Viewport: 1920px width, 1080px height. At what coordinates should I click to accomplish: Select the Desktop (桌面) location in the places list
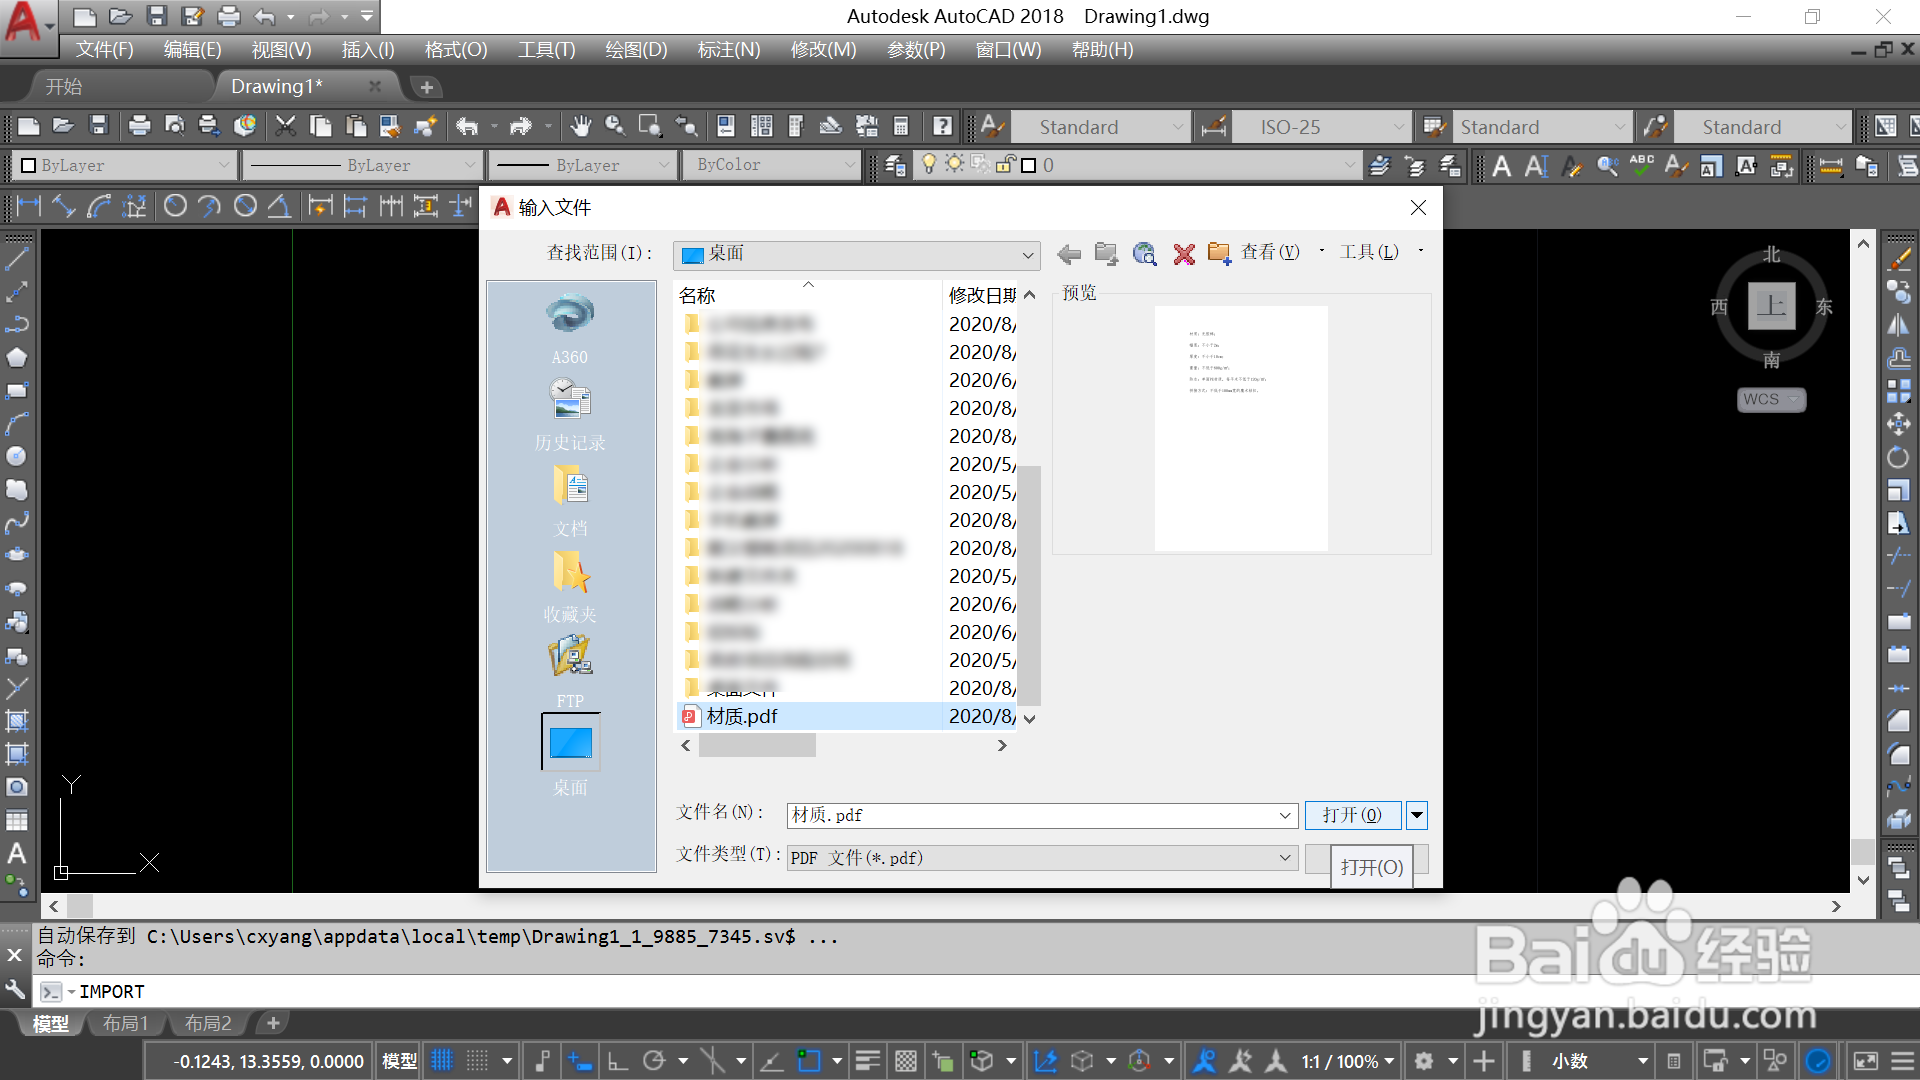pos(570,755)
